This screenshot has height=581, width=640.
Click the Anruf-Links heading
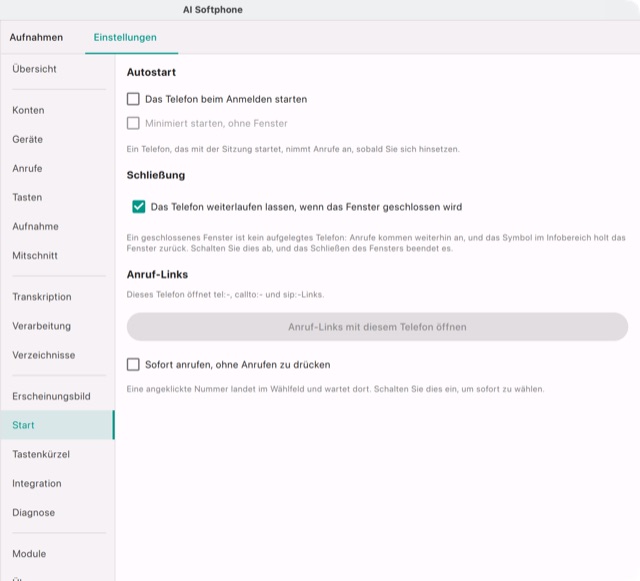(x=157, y=274)
